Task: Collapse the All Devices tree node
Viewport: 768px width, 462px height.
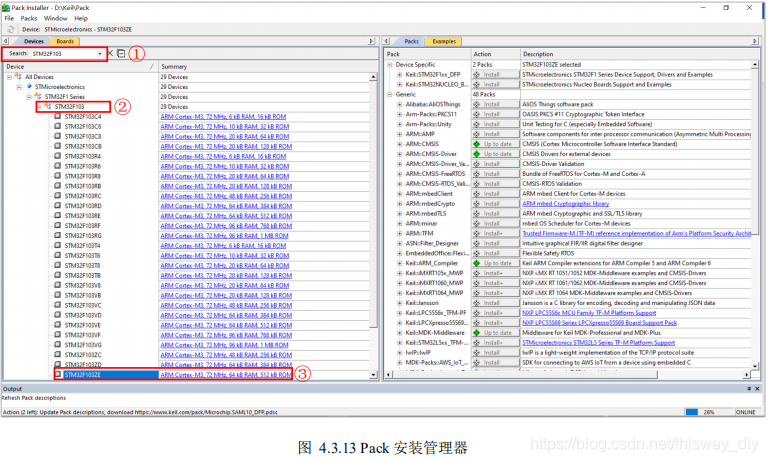Action: point(9,77)
